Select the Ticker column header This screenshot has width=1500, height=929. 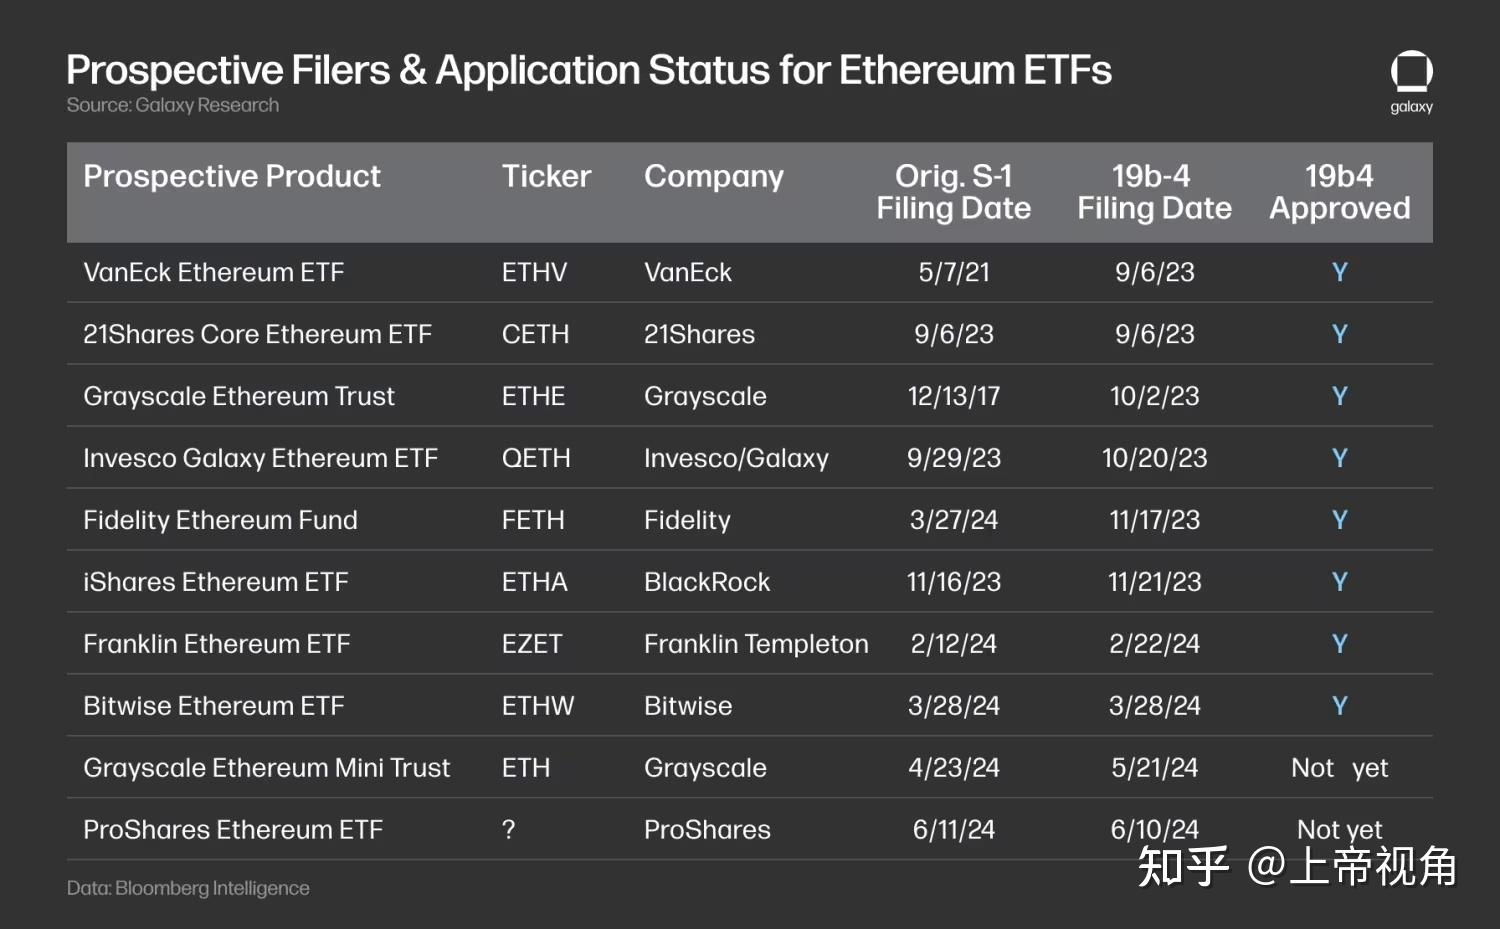[x=546, y=177]
